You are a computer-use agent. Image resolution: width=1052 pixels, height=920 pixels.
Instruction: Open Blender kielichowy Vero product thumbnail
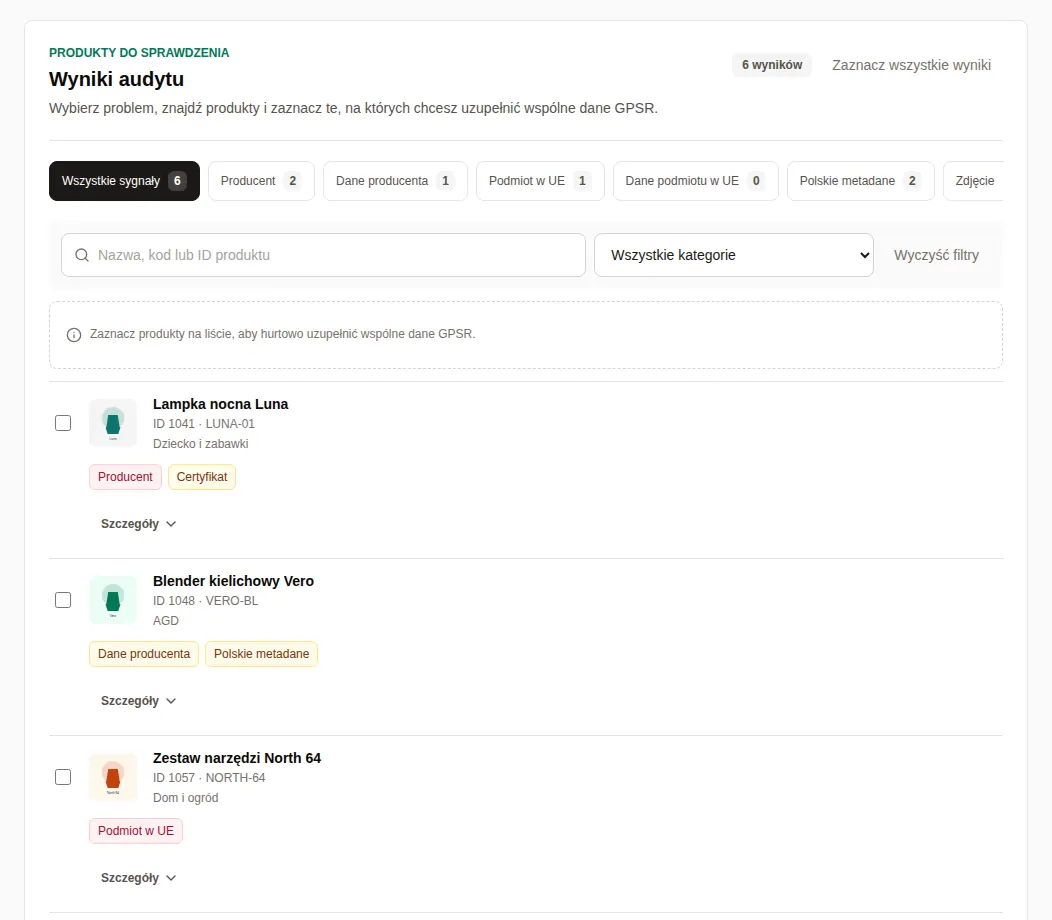pyautogui.click(x=113, y=600)
